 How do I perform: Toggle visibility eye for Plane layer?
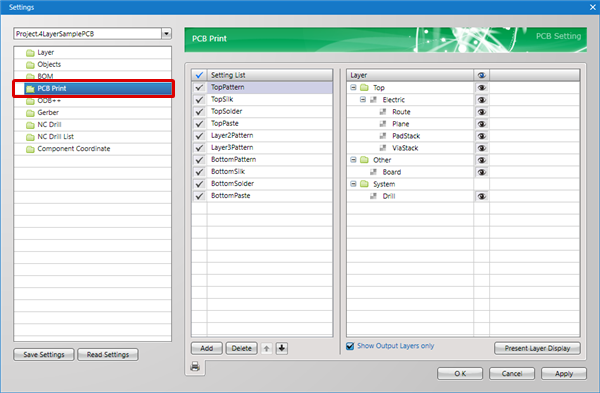(x=481, y=124)
